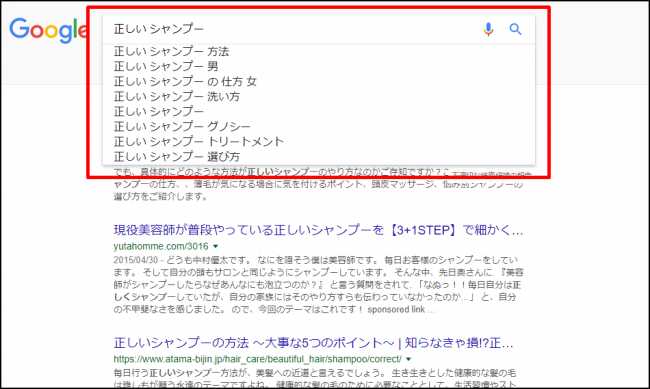Expand dropdown arrow next to yutahomme.com/3016
The height and width of the screenshot is (389, 650).
[216, 246]
